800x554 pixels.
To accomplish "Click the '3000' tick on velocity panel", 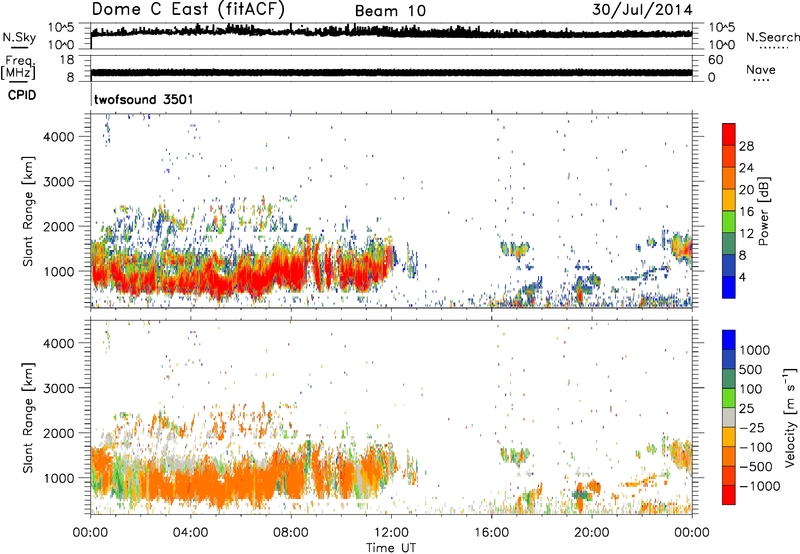I will pos(59,388).
